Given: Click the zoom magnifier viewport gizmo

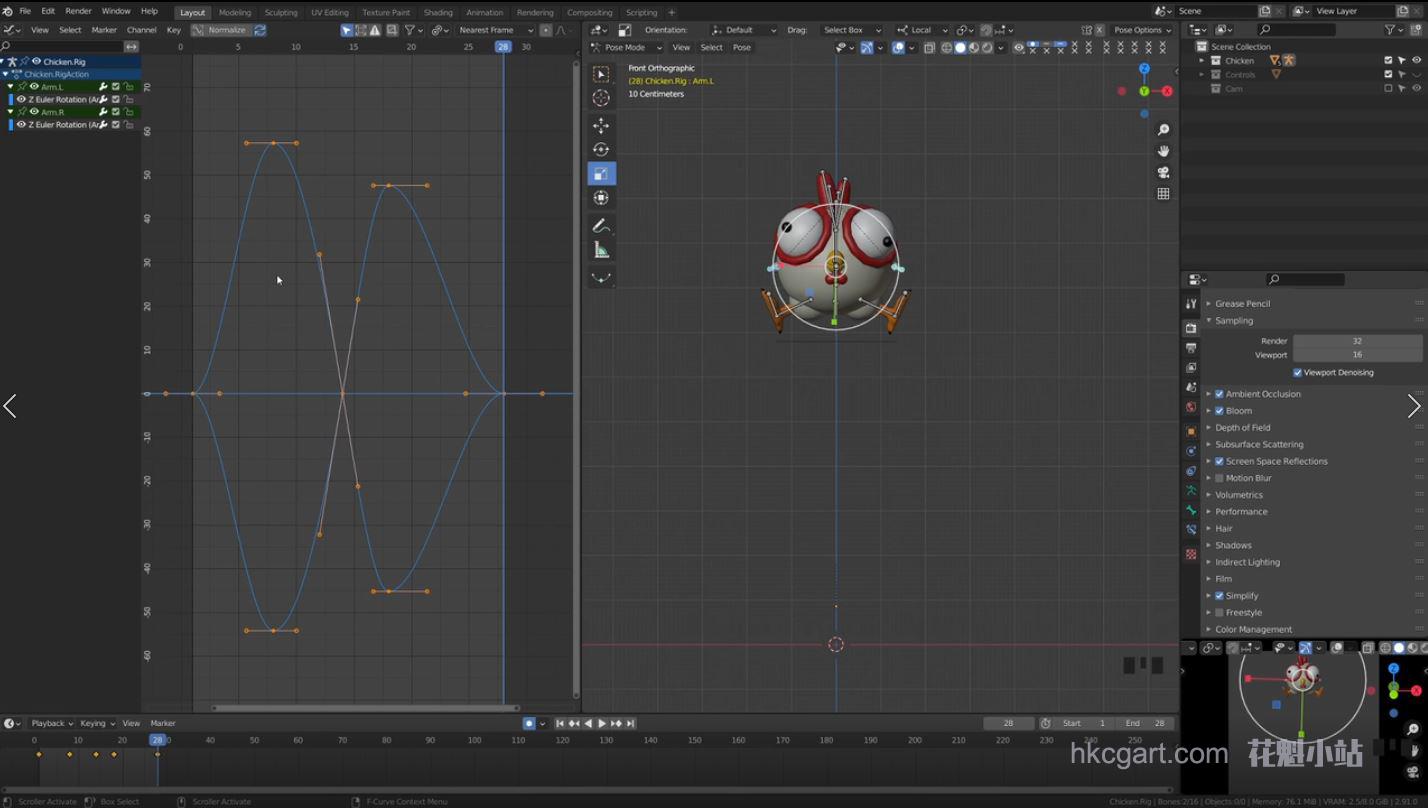Looking at the screenshot, I should tap(1163, 130).
